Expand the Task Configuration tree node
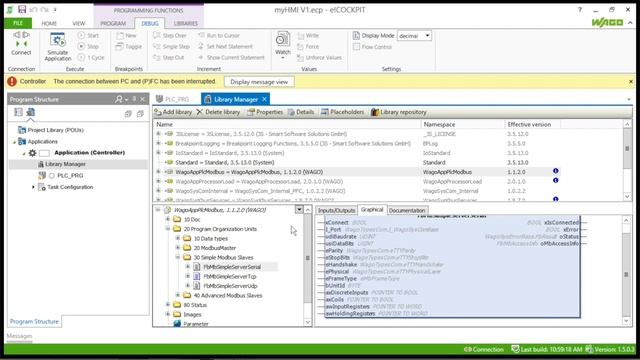640x360 pixels. tap(33, 187)
